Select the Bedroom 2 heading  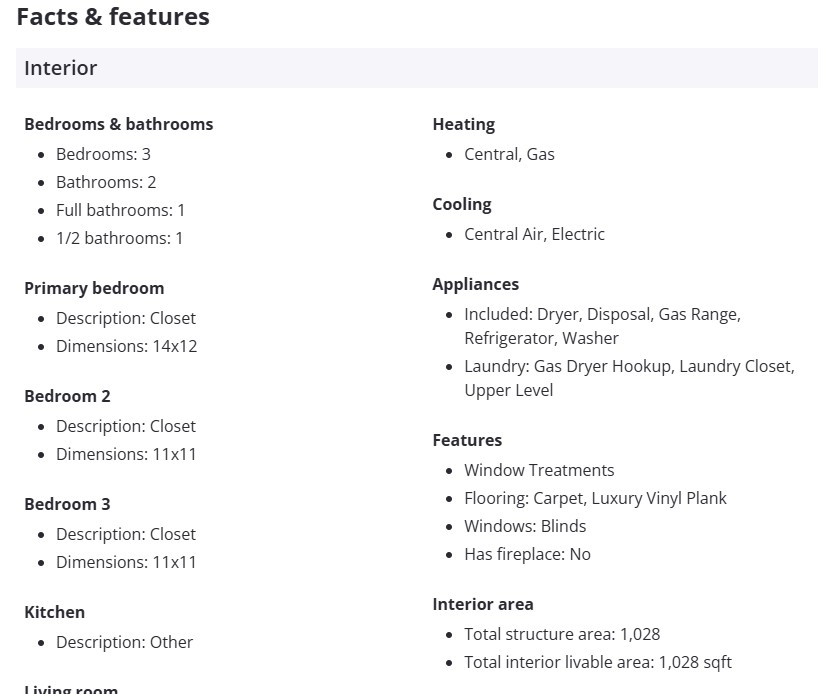pos(67,396)
